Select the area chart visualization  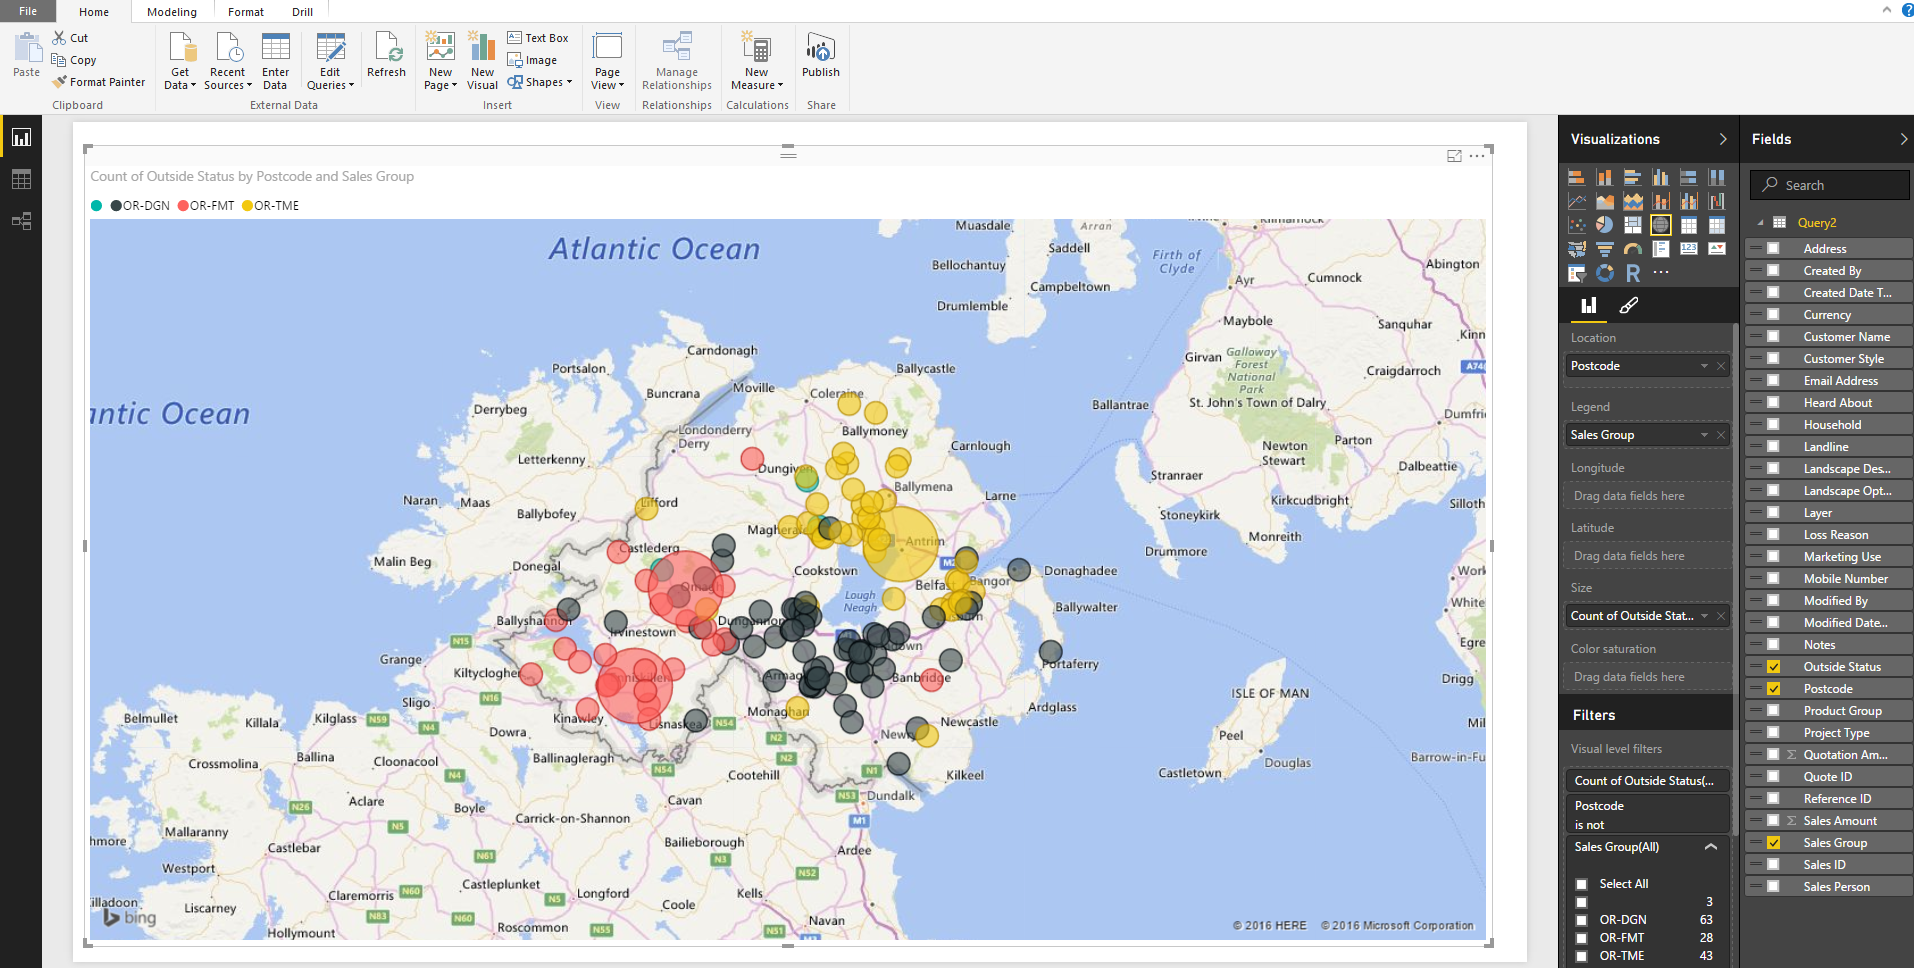pyautogui.click(x=1605, y=201)
